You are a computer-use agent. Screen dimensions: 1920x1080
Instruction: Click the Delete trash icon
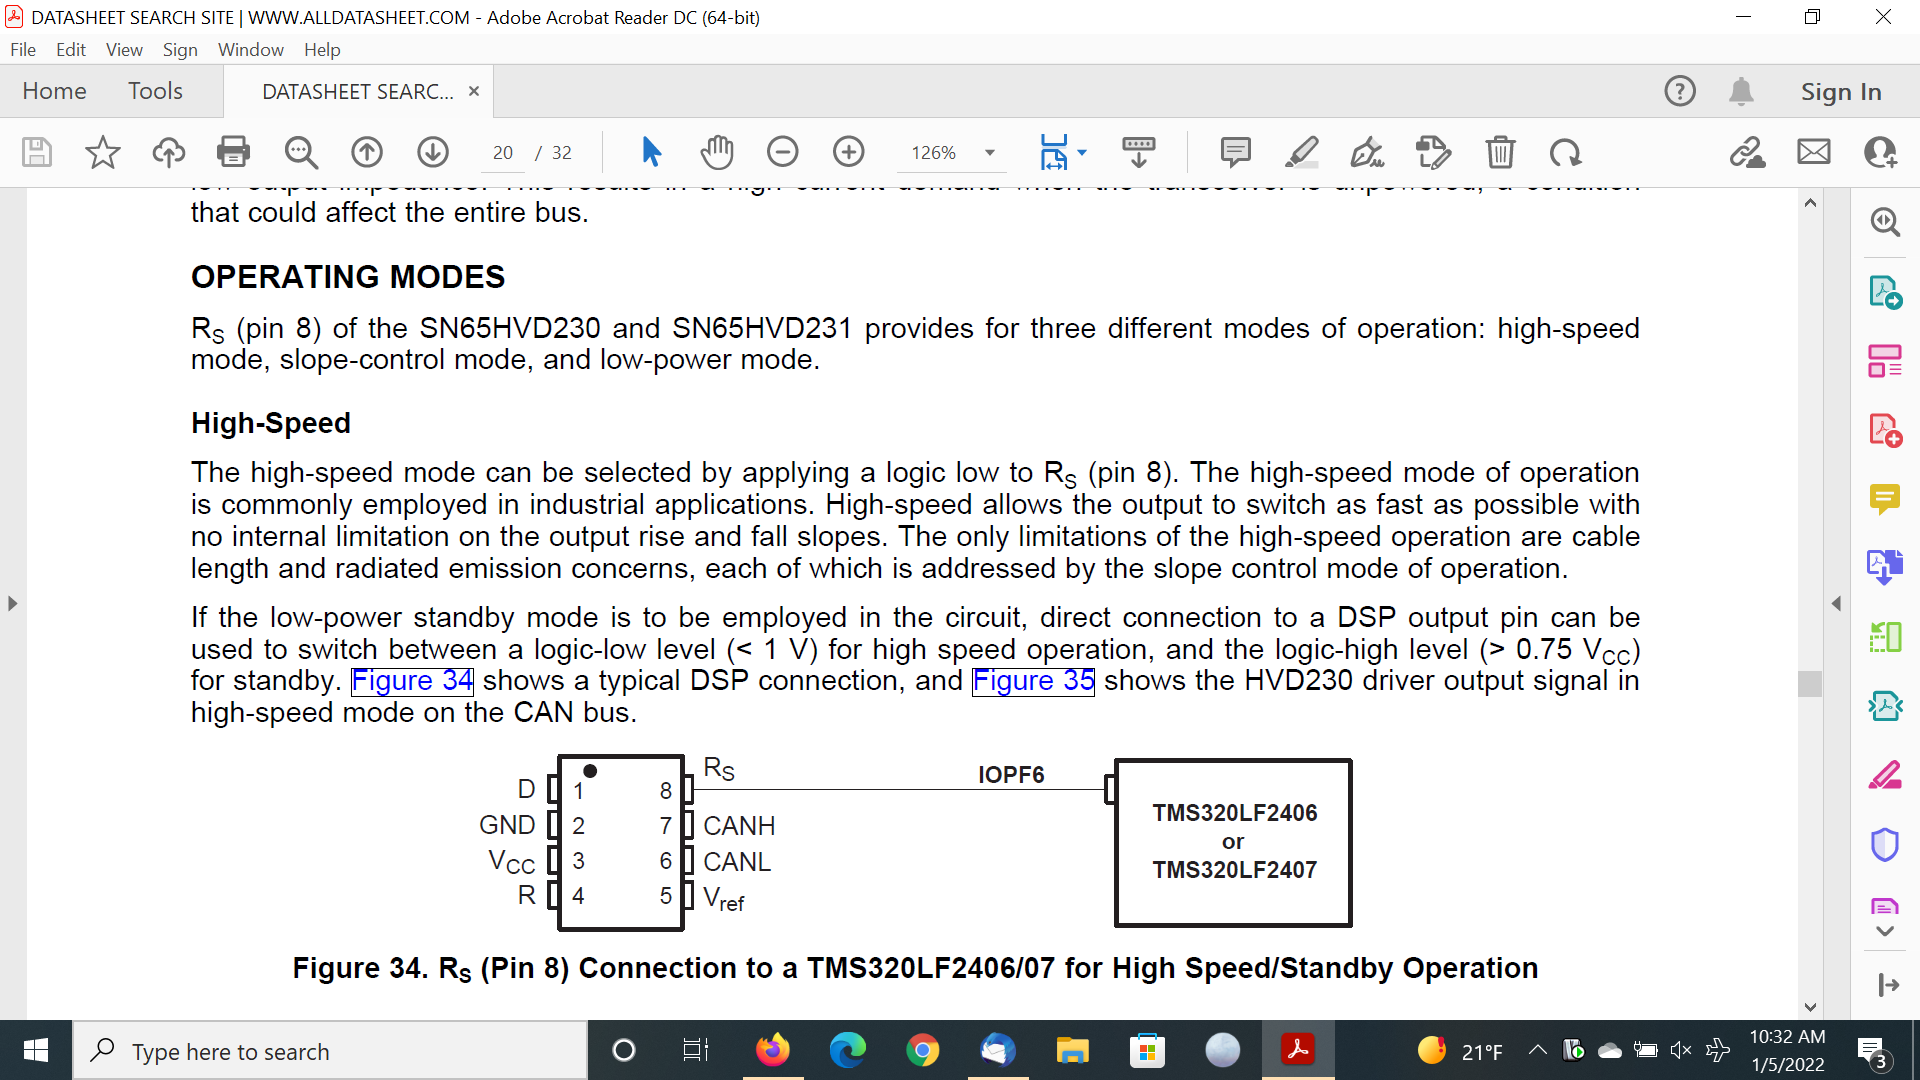click(x=1500, y=152)
